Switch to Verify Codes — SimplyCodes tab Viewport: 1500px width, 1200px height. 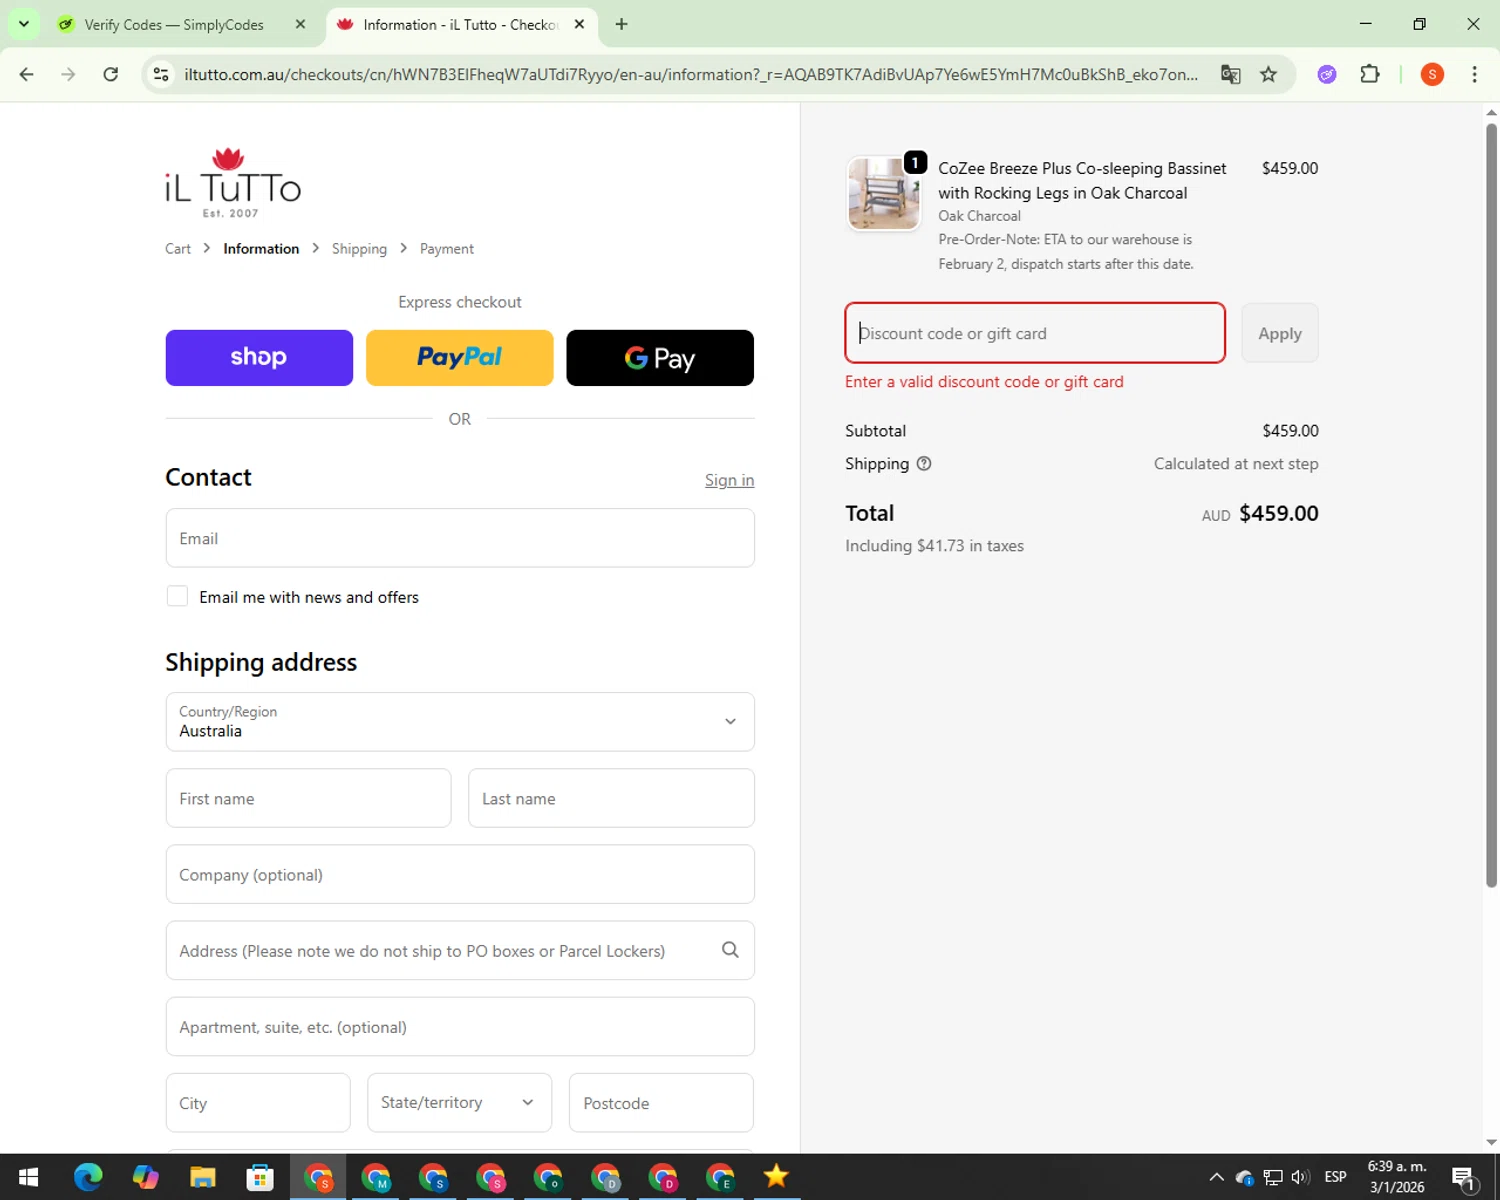pyautogui.click(x=173, y=24)
